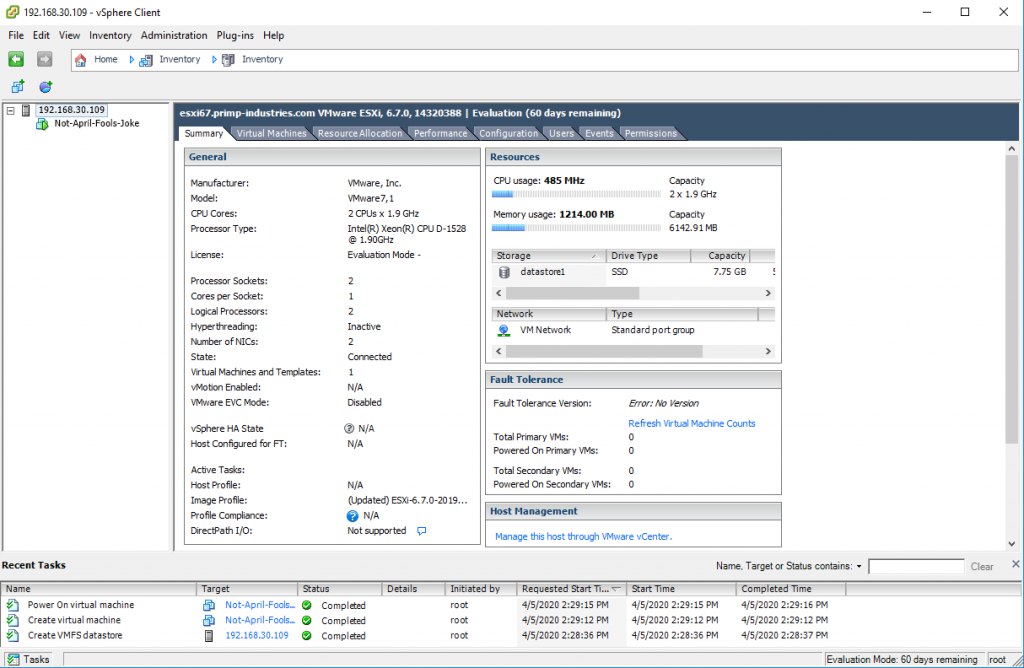This screenshot has width=1024, height=668.
Task: Switch to the Users tab
Action: 562,133
